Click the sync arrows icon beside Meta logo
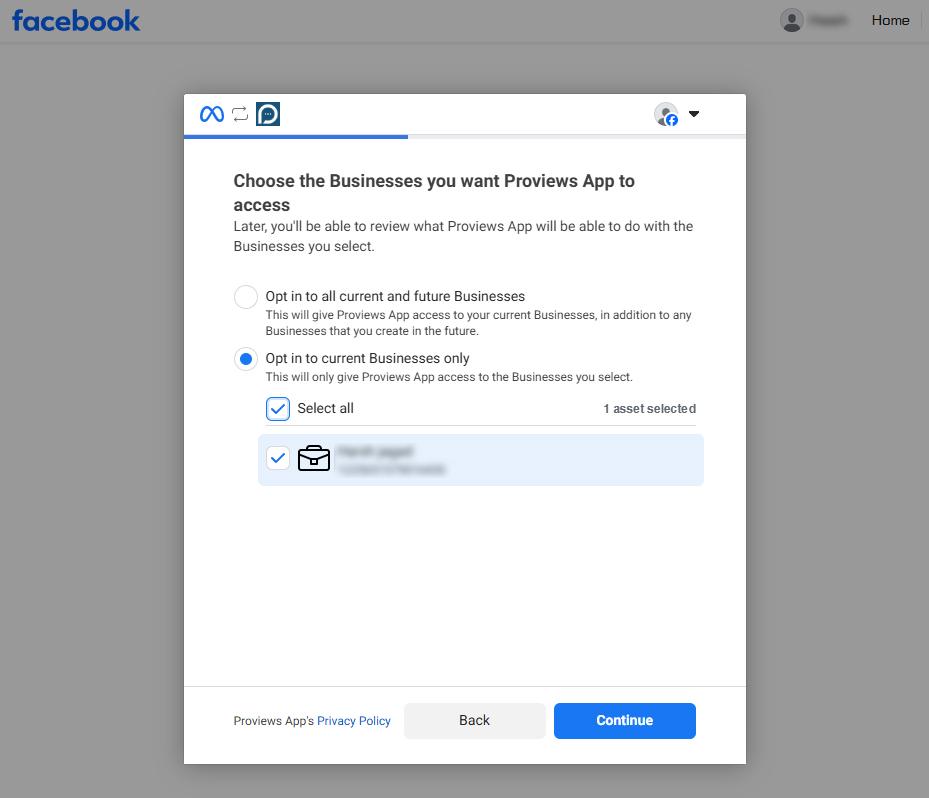 click(240, 114)
